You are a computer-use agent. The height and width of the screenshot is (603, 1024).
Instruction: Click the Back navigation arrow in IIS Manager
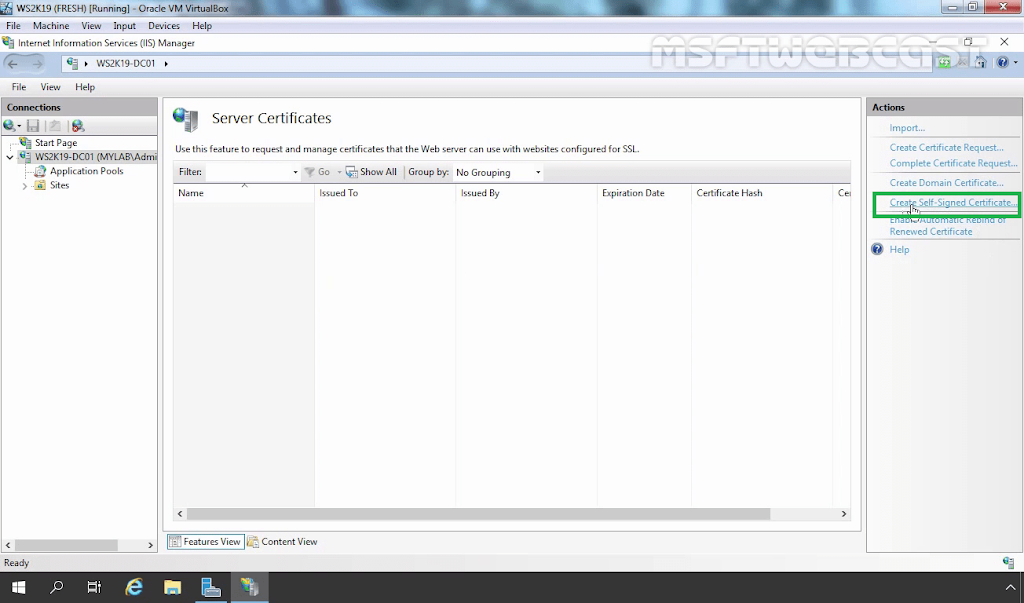click(x=13, y=63)
